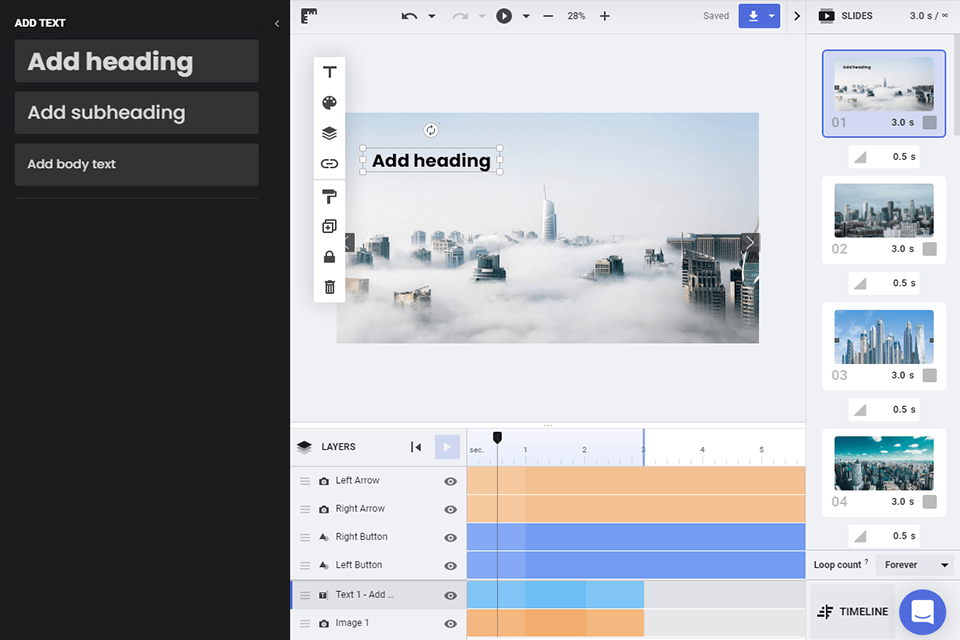Click camera icon of Image 1 layer

coord(324,623)
